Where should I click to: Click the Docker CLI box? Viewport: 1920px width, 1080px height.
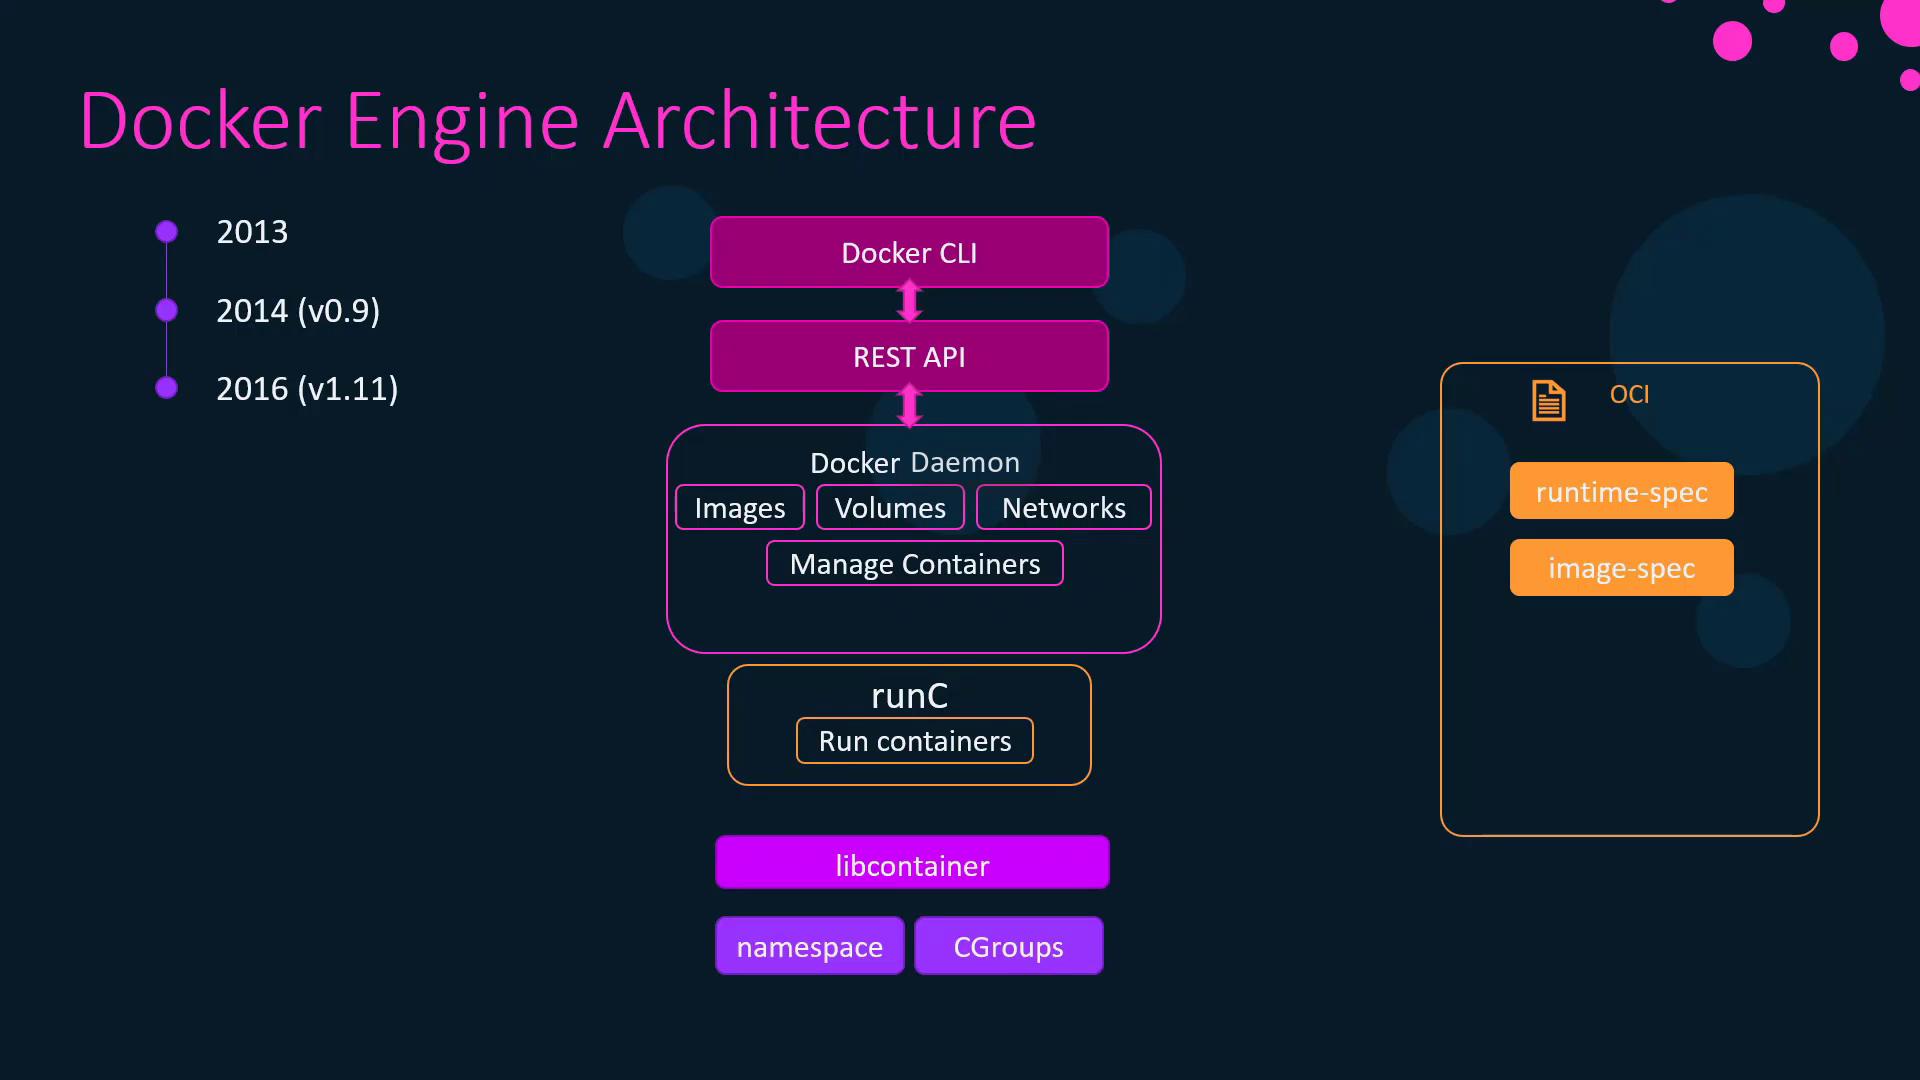click(909, 253)
